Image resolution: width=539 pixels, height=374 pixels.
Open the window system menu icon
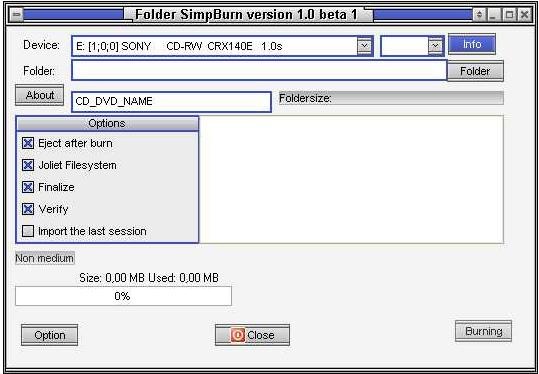(x=17, y=15)
